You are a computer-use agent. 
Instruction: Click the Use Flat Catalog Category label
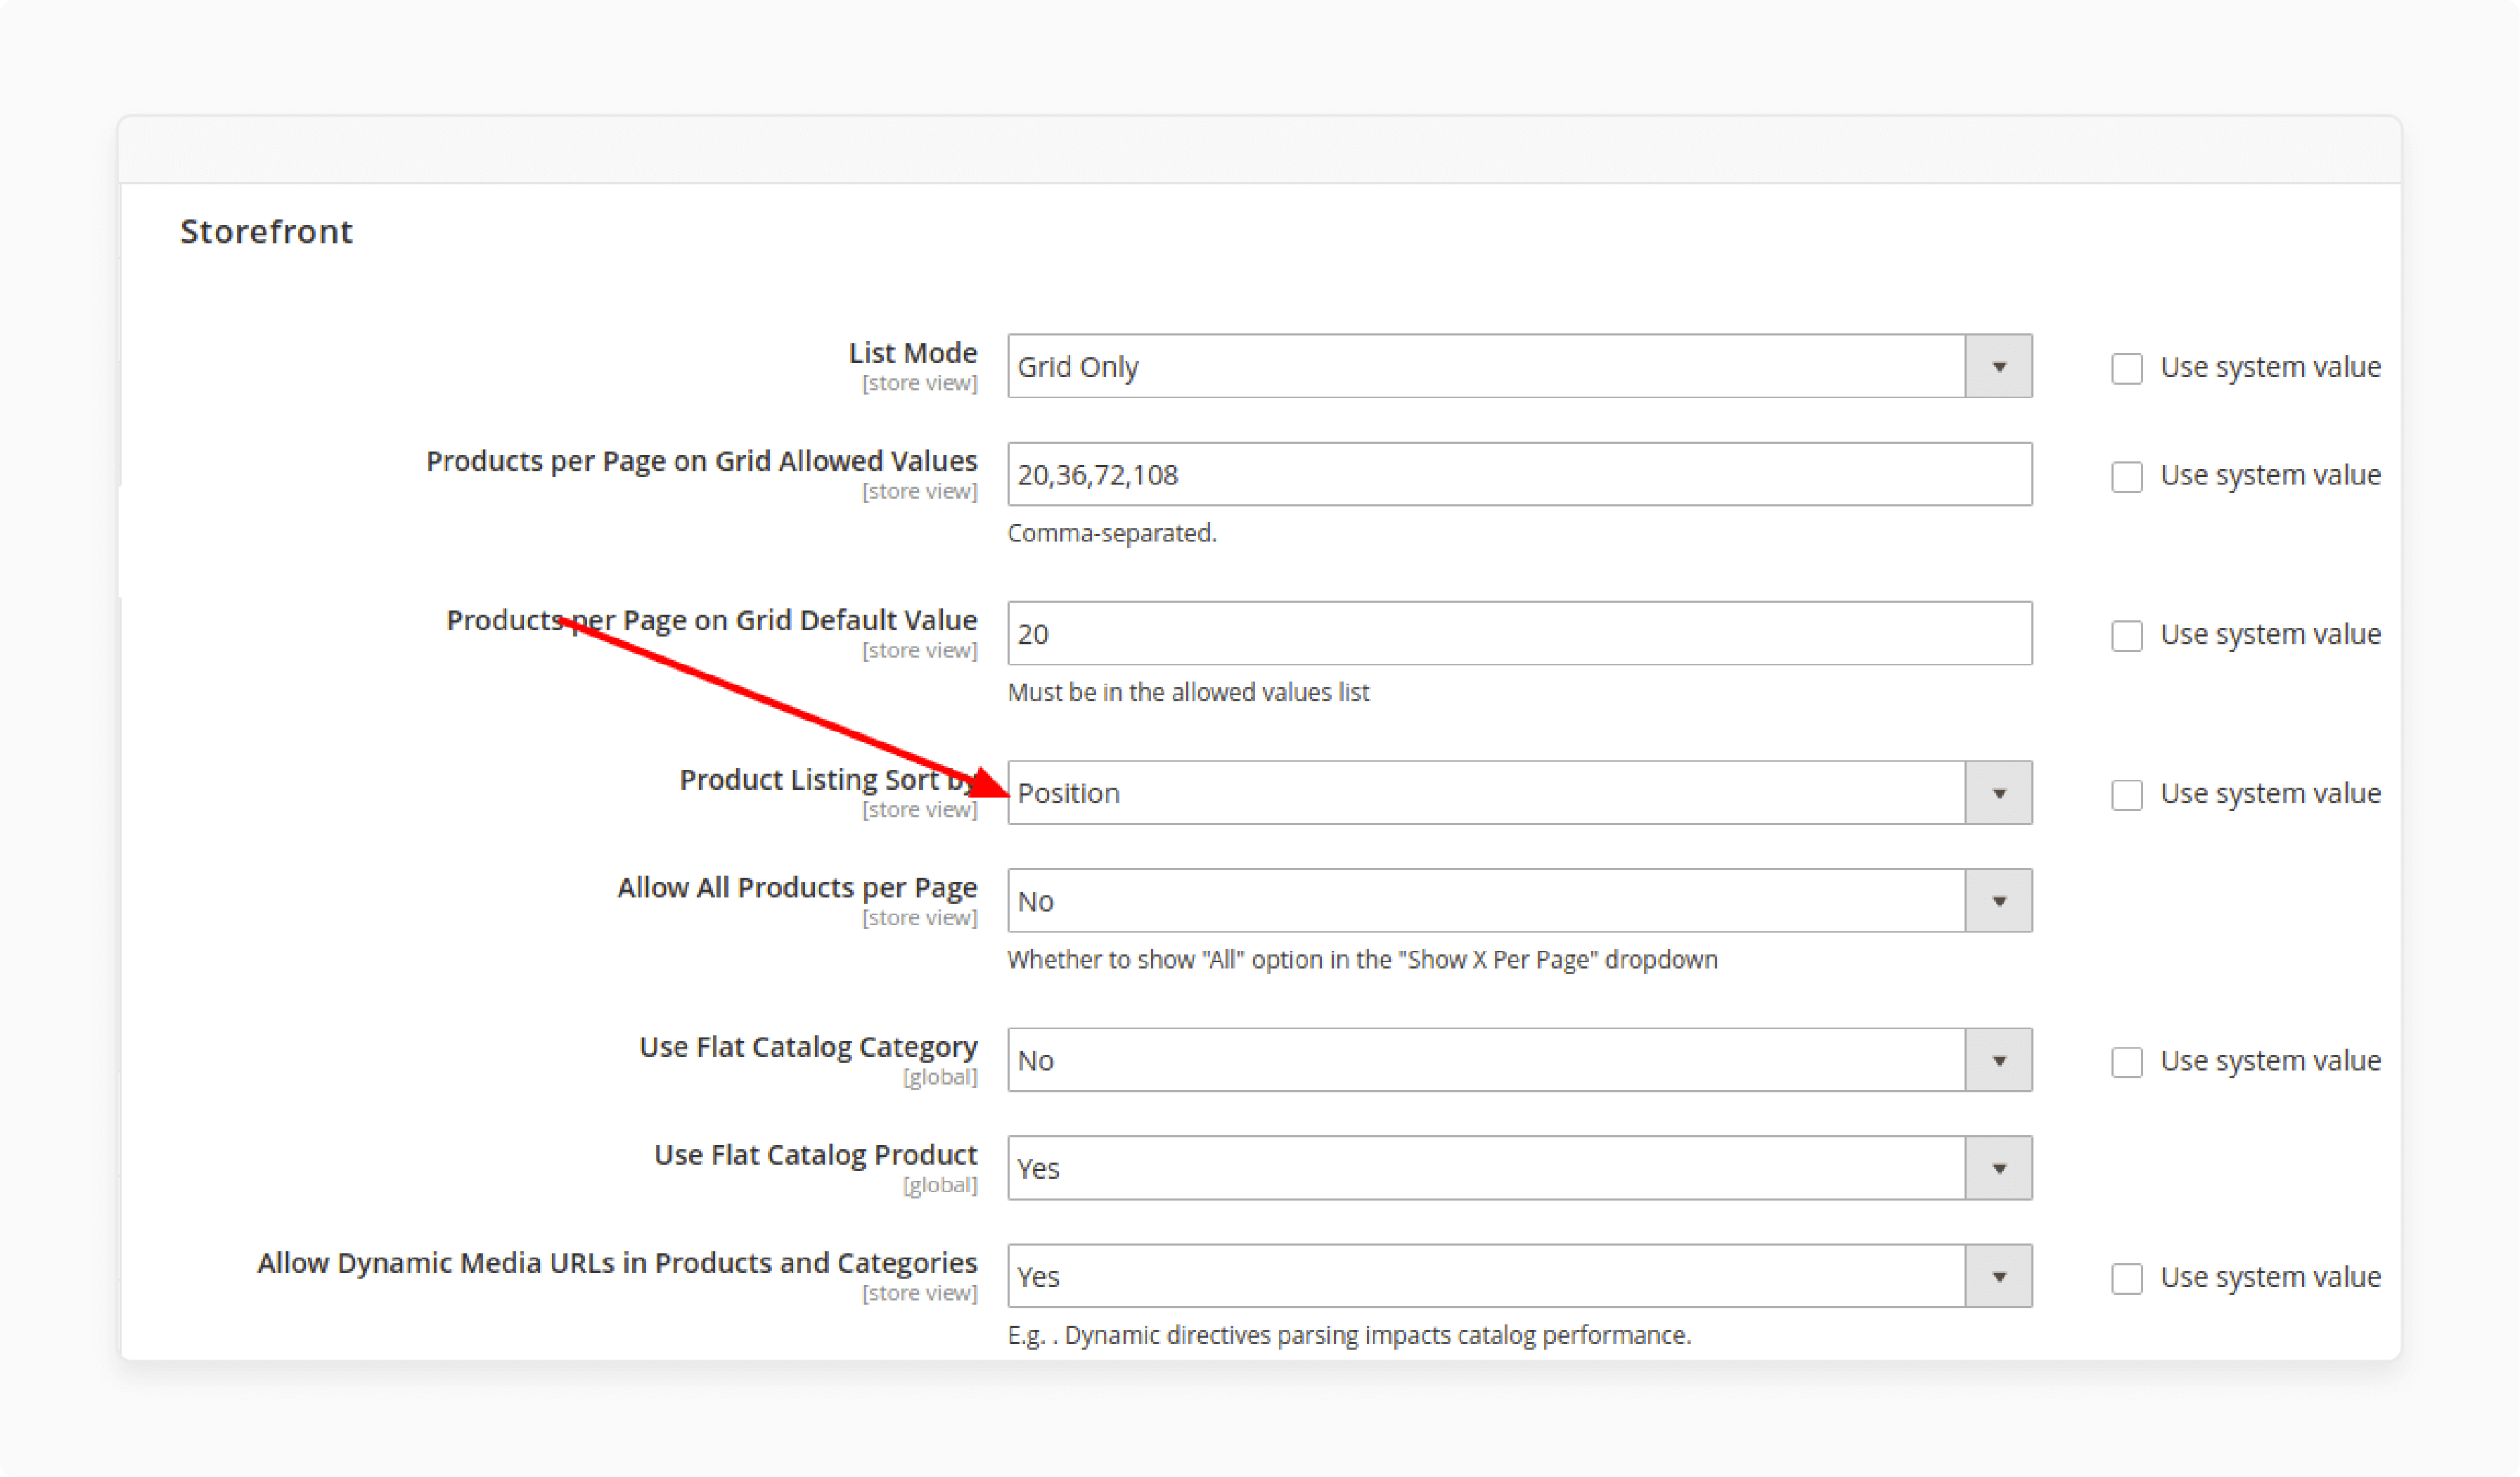(808, 1047)
